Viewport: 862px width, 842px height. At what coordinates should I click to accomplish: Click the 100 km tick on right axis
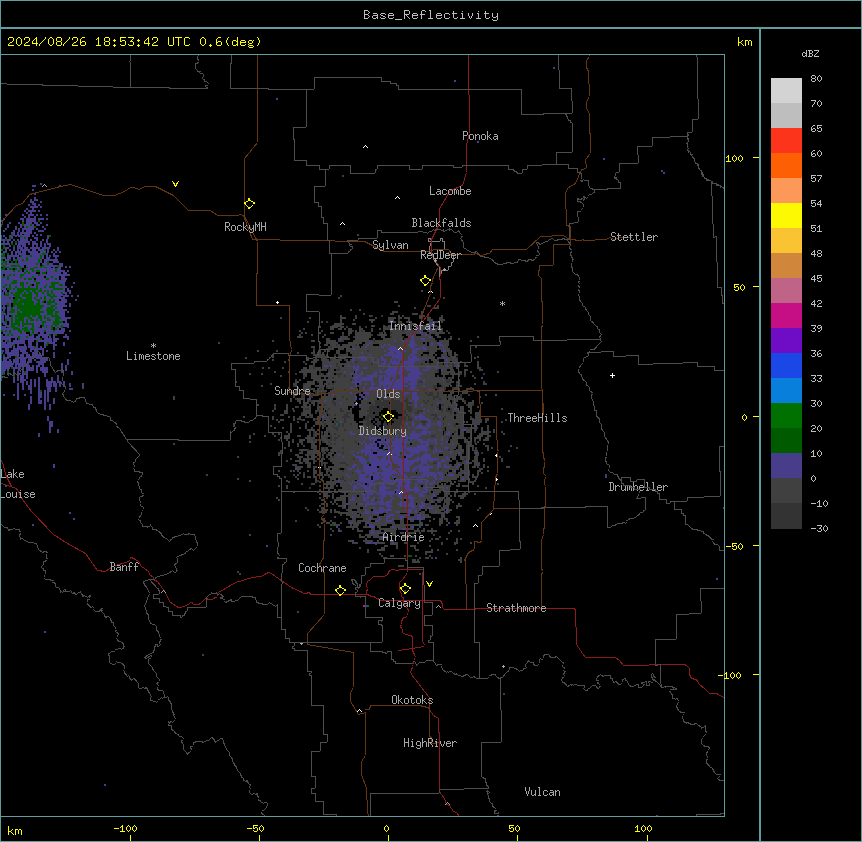(x=756, y=158)
